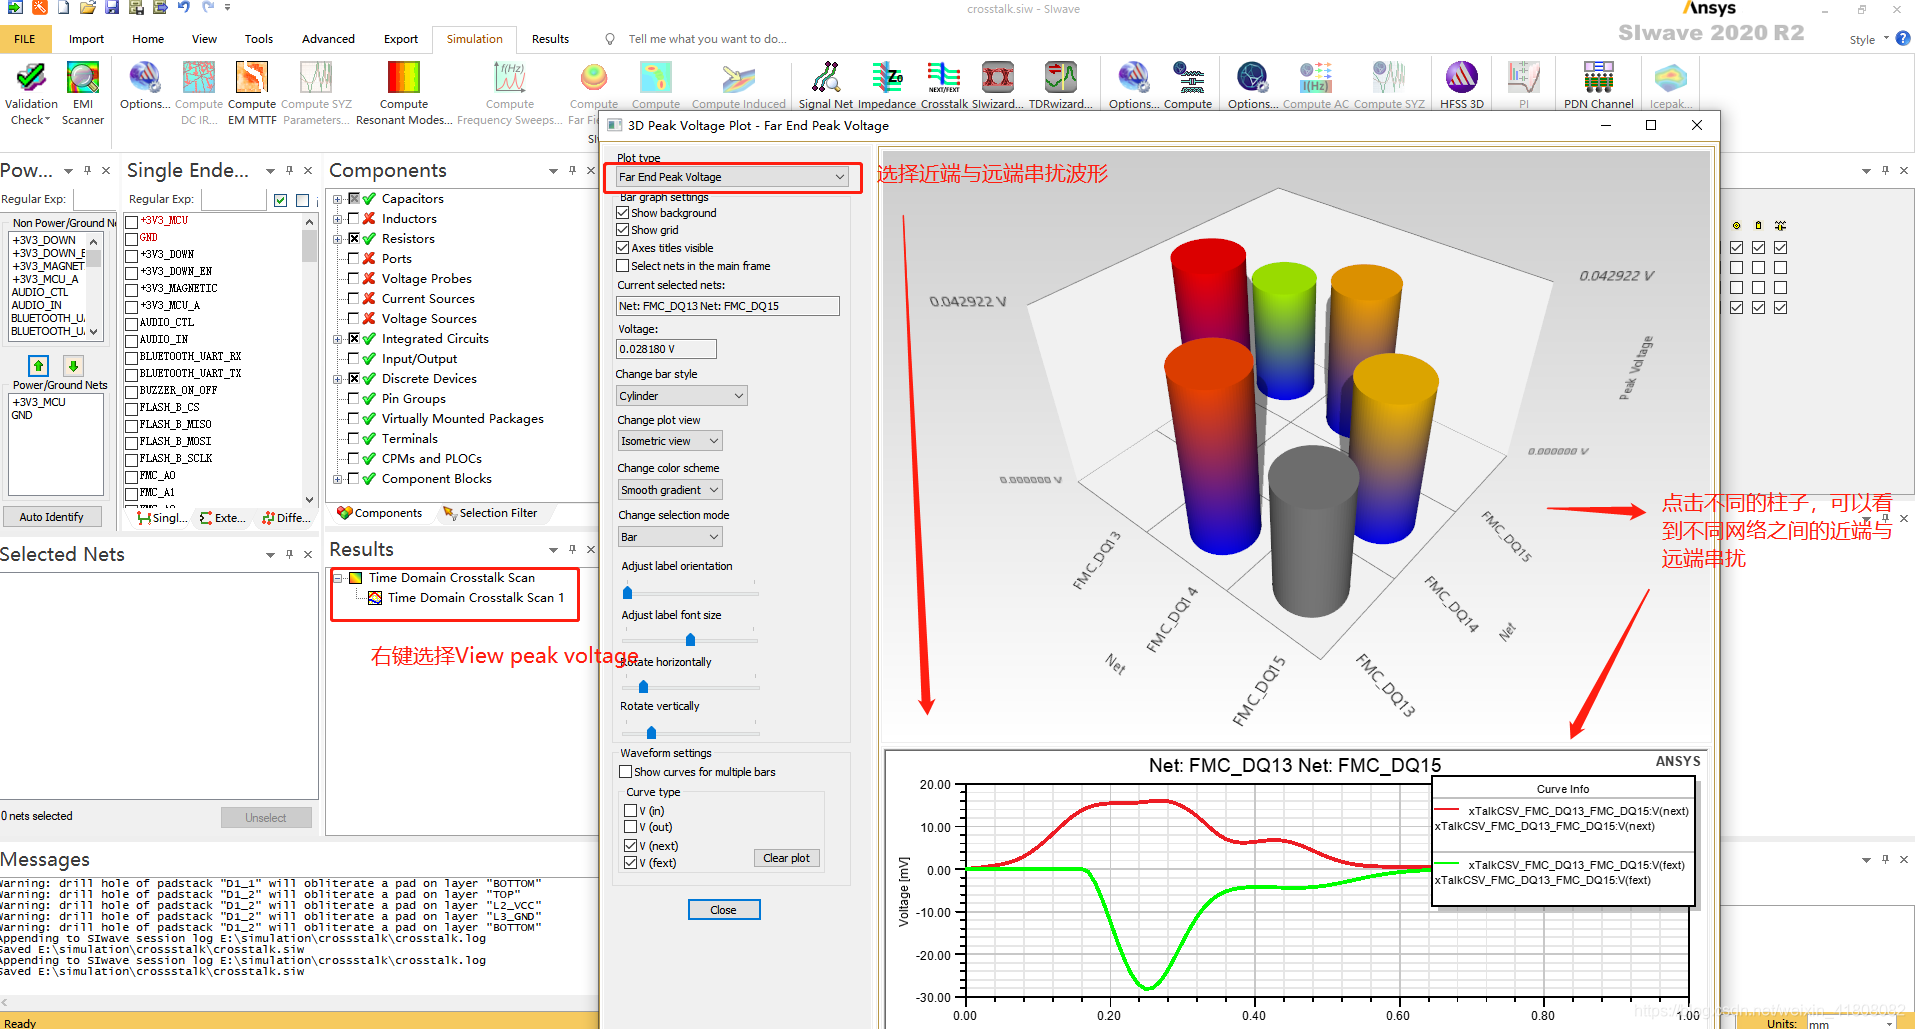This screenshot has width=1915, height=1029.
Task: Open the SIwizard tool
Action: 997,85
